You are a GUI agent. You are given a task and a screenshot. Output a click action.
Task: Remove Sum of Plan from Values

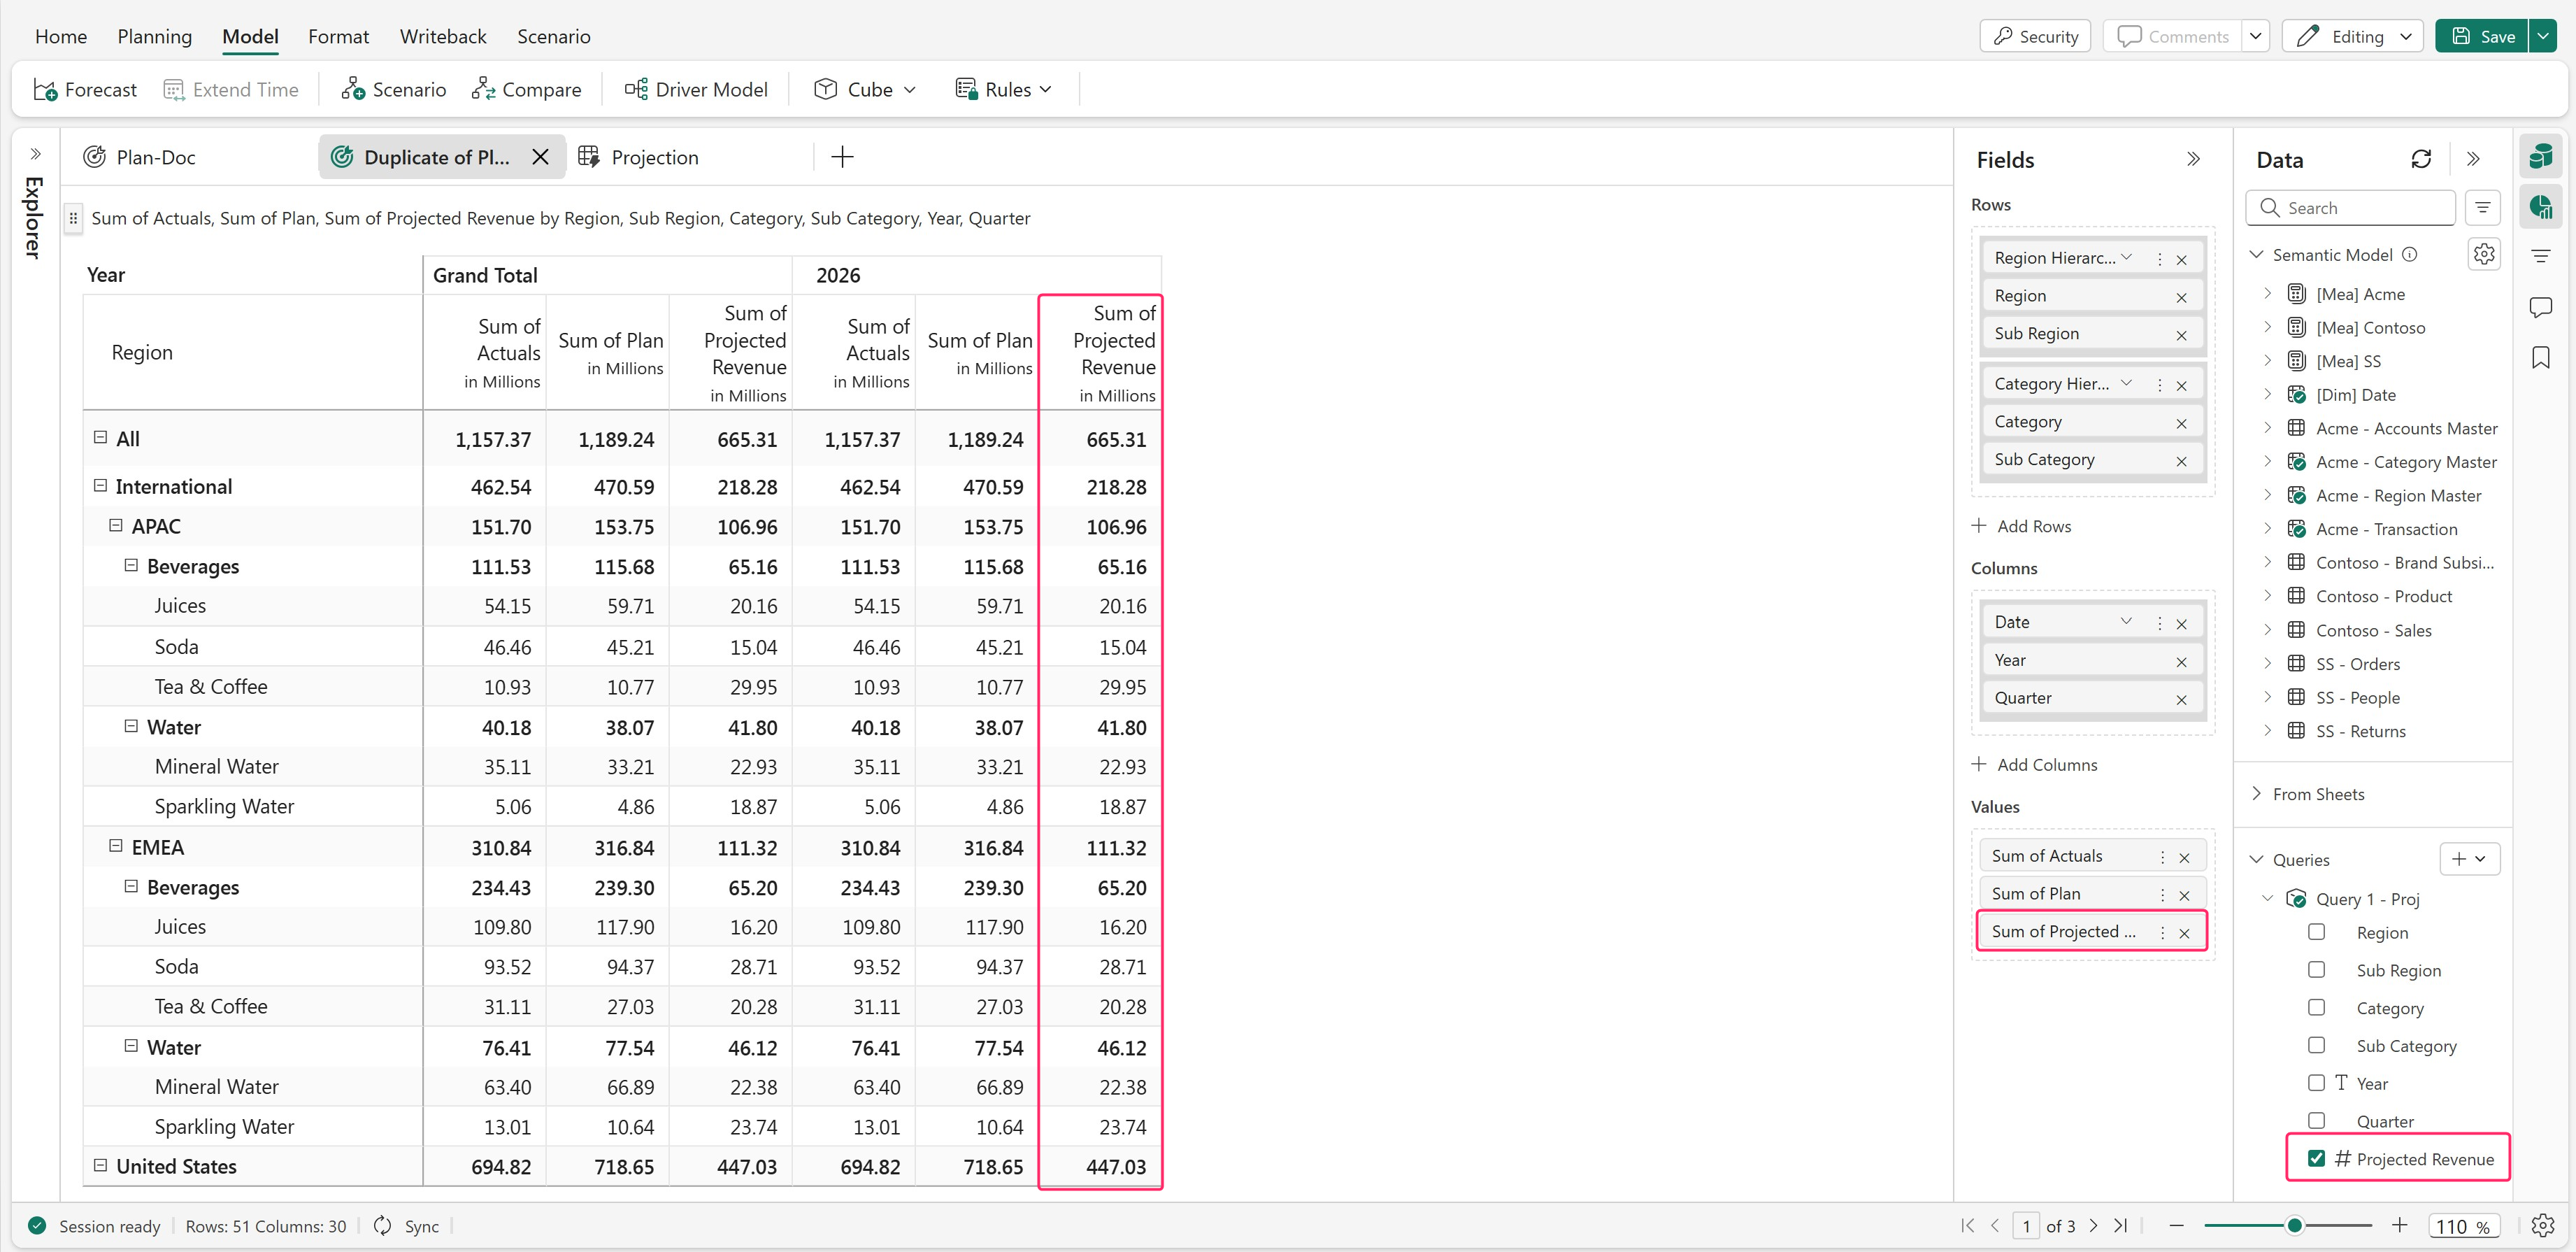(2184, 895)
